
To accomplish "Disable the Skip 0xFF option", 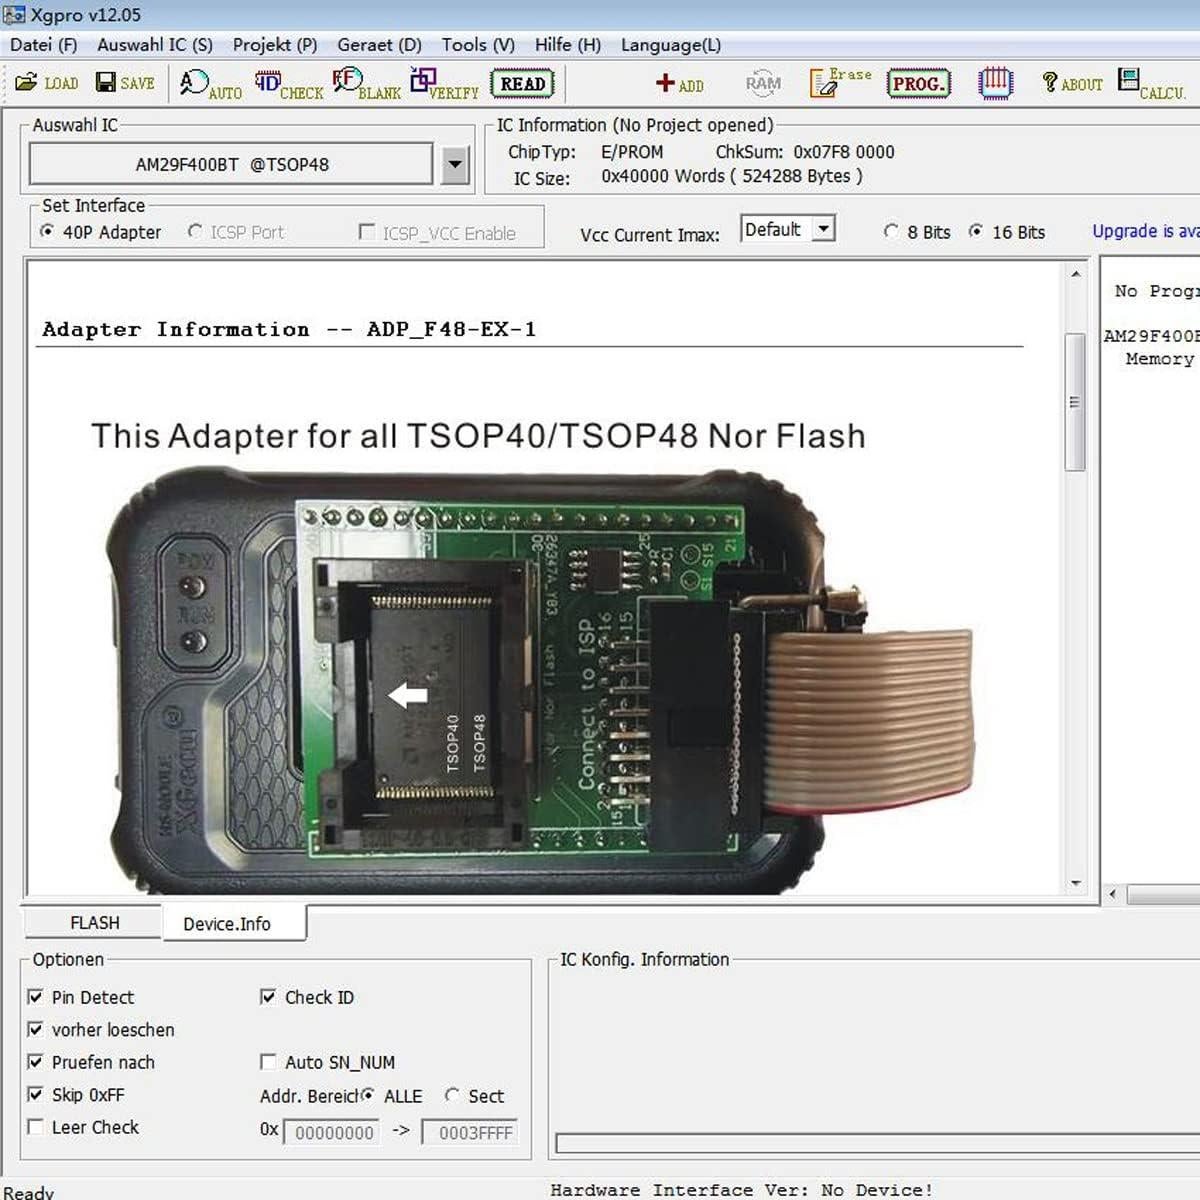I will 36,1095.
